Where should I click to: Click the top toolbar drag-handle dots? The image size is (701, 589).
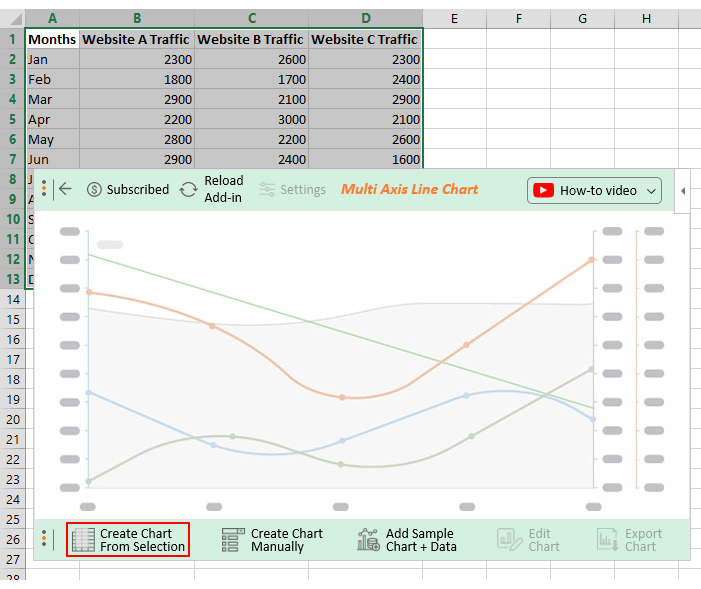point(44,189)
